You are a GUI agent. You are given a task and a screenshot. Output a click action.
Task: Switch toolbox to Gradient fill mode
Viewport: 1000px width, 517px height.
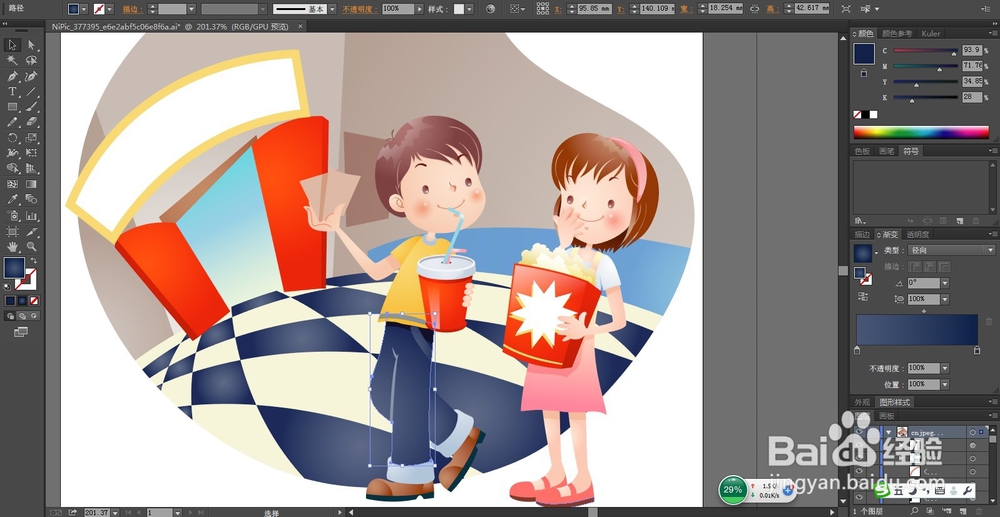[x=22, y=300]
